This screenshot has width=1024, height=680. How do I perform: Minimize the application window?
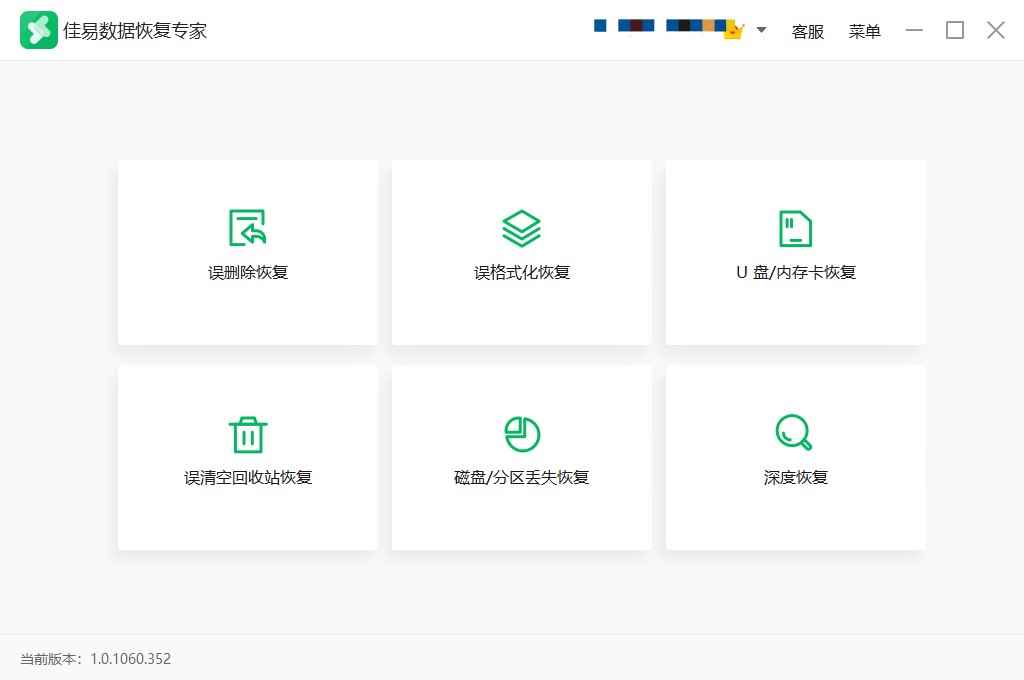(x=914, y=30)
